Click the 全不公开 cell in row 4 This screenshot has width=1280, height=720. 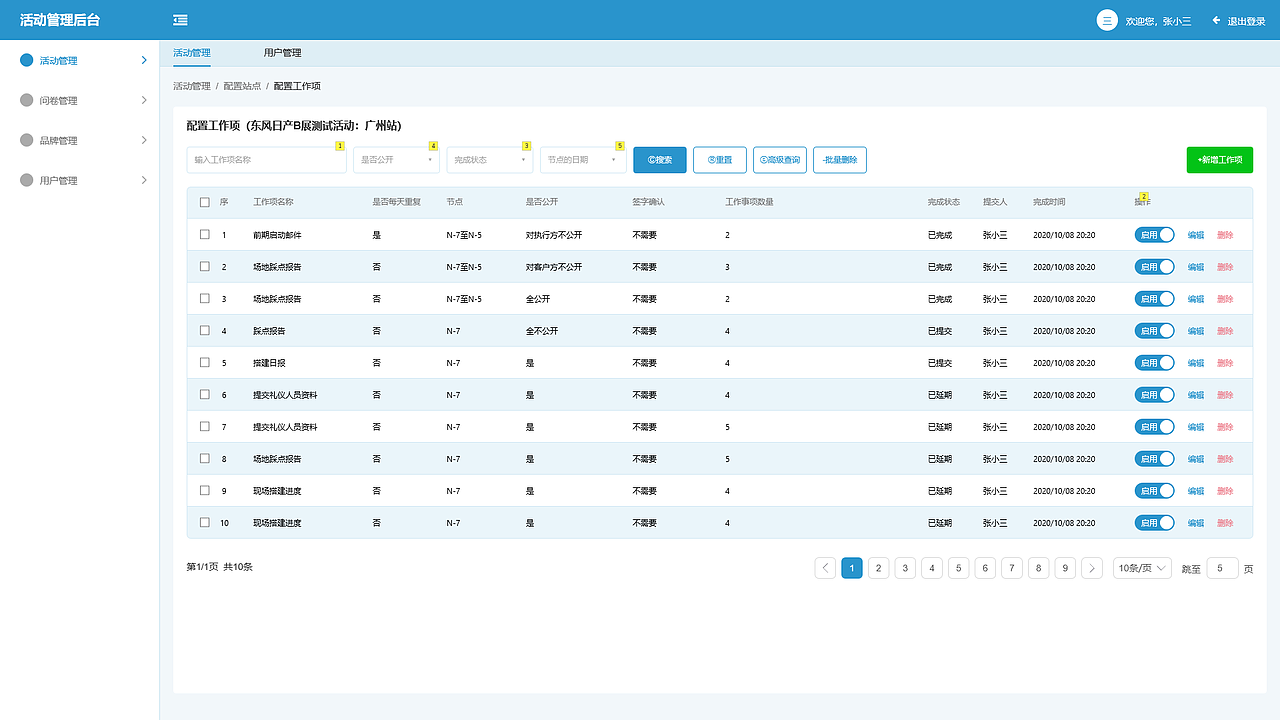click(x=542, y=331)
